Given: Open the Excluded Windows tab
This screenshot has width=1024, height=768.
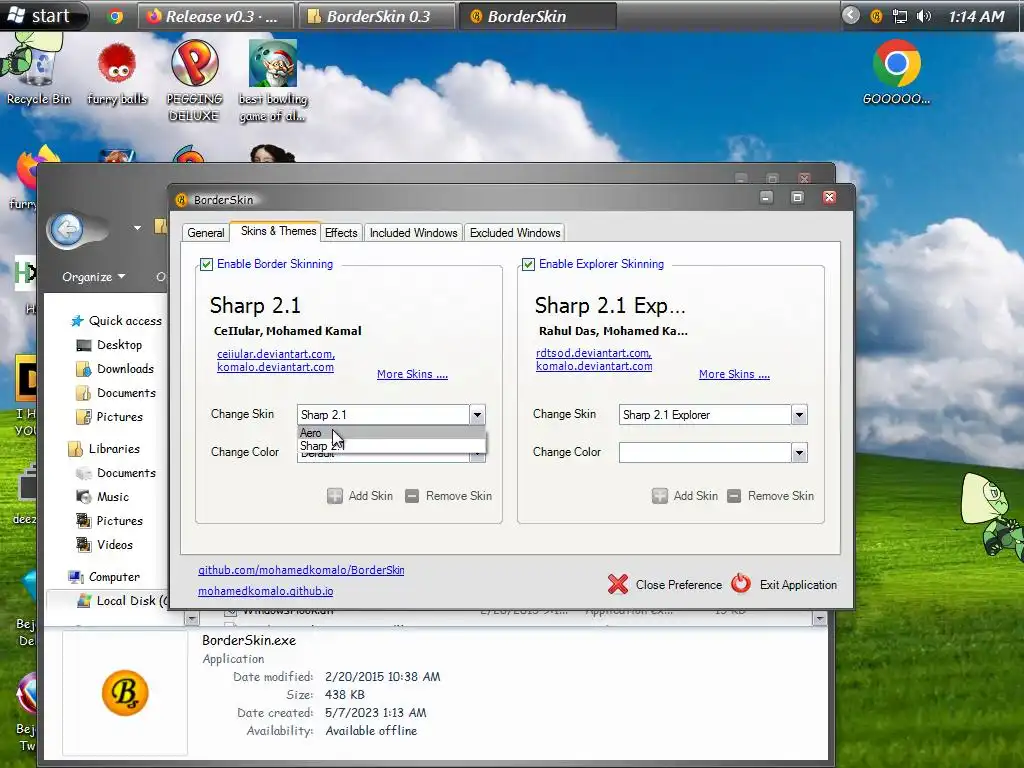Looking at the screenshot, I should 515,232.
